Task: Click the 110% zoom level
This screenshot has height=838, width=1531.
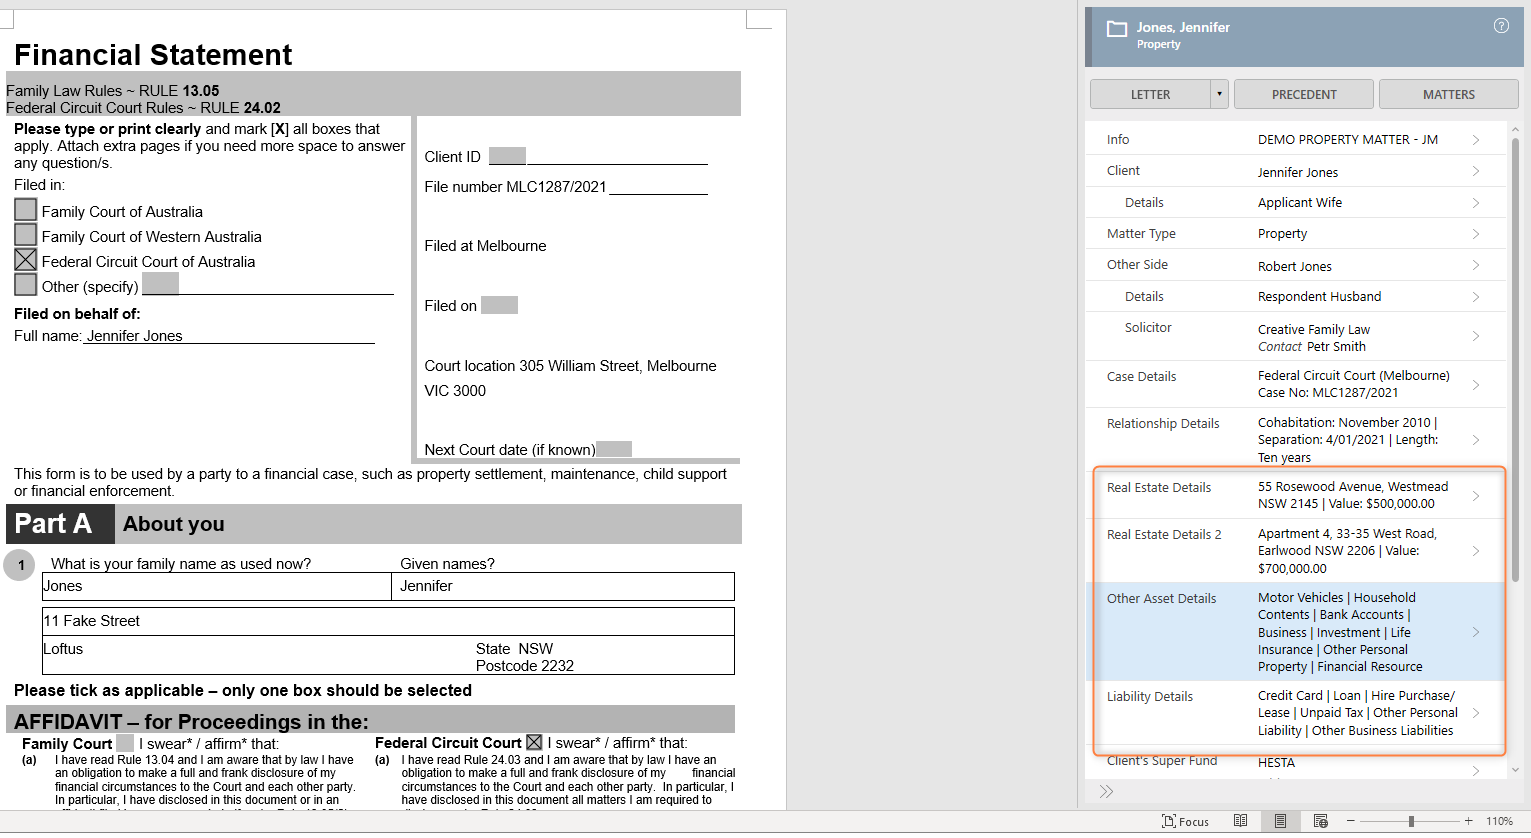Action: (x=1499, y=821)
